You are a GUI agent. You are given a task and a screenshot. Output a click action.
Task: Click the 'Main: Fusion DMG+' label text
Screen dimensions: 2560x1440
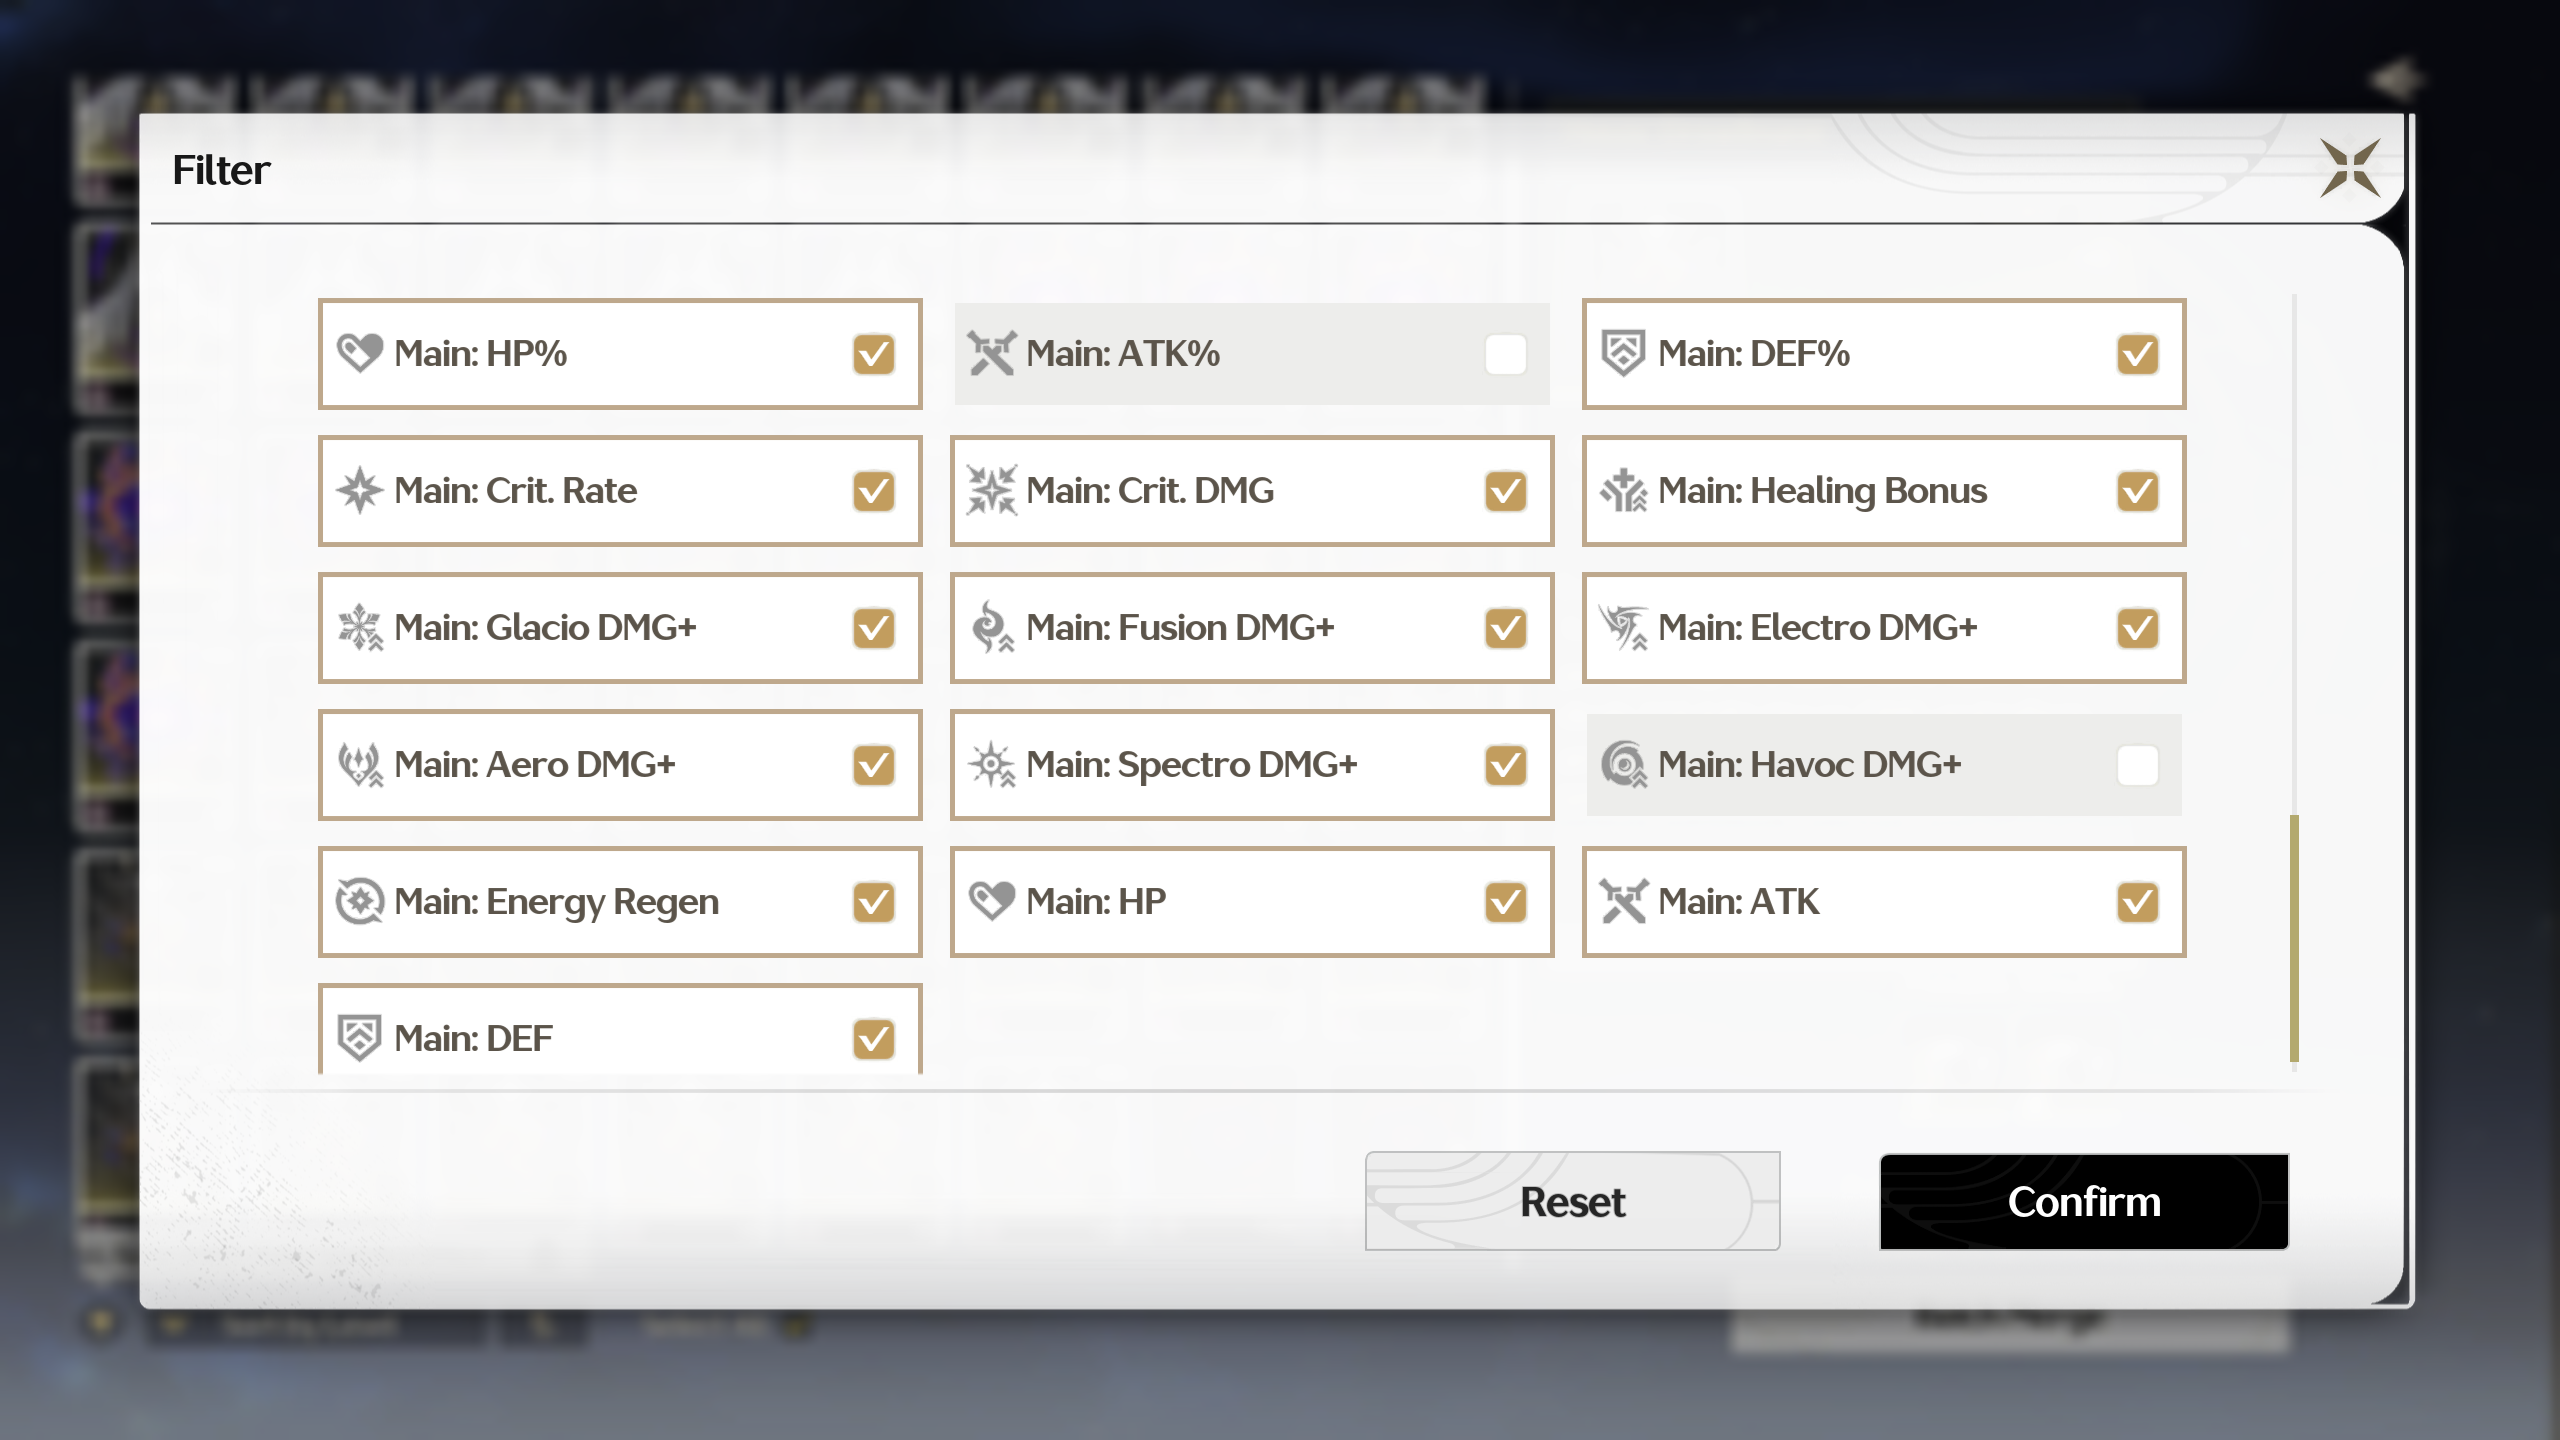[1180, 627]
